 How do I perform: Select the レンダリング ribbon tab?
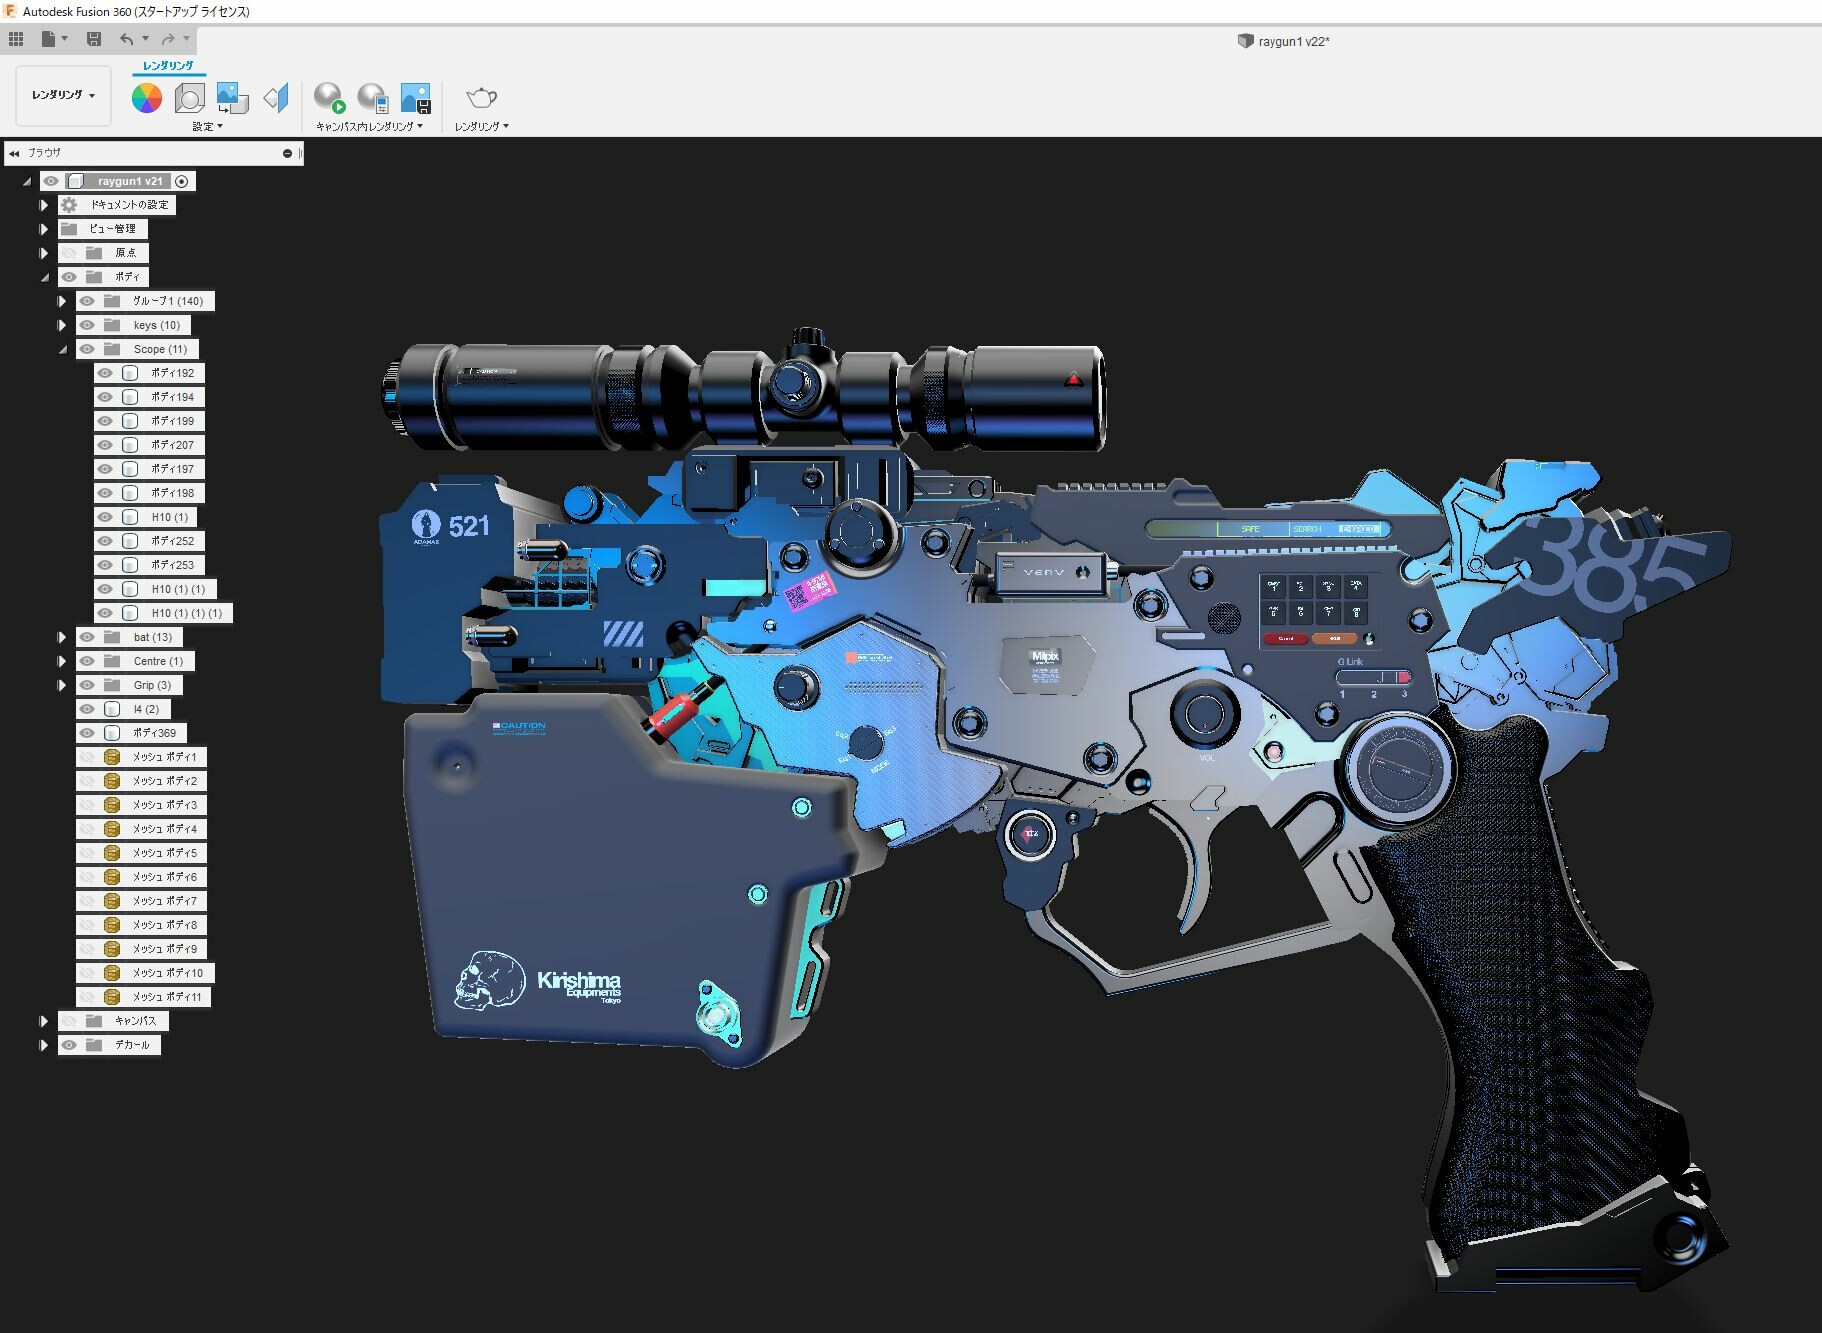click(x=168, y=66)
